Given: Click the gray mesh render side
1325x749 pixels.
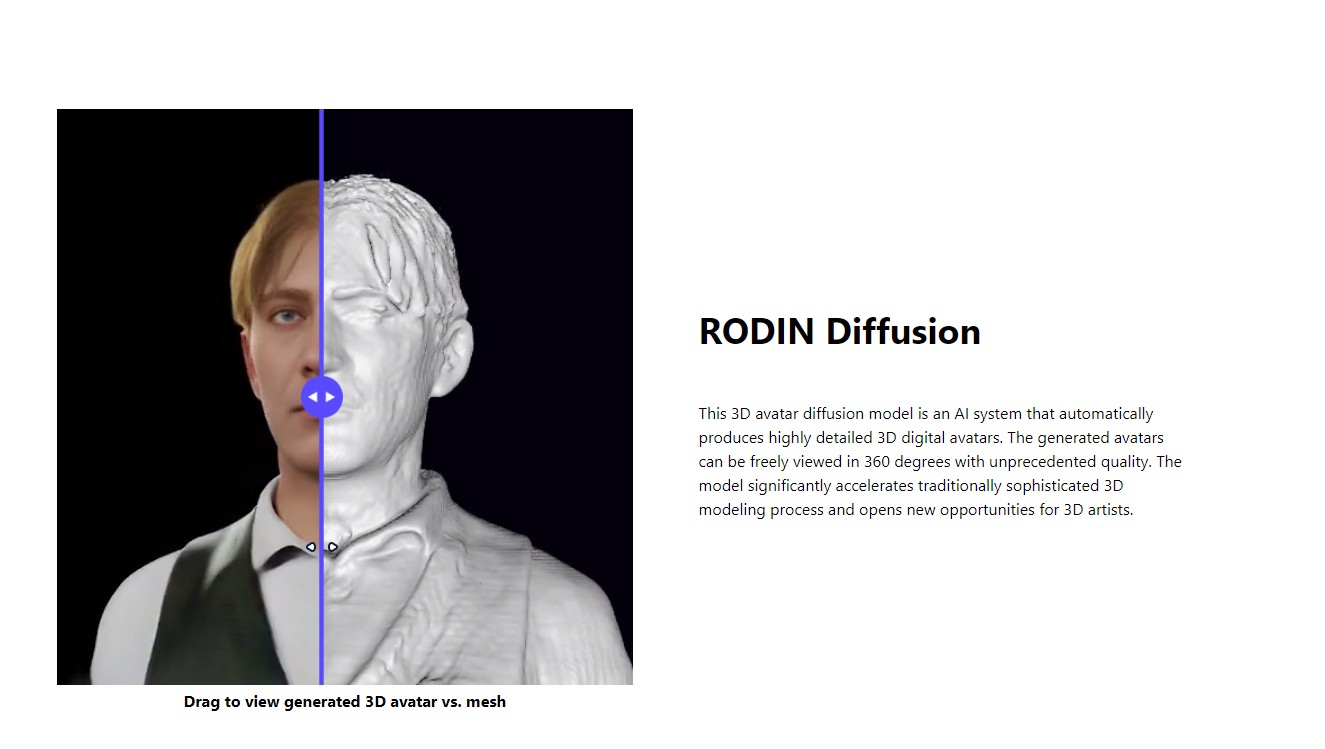Looking at the screenshot, I should click(x=478, y=397).
